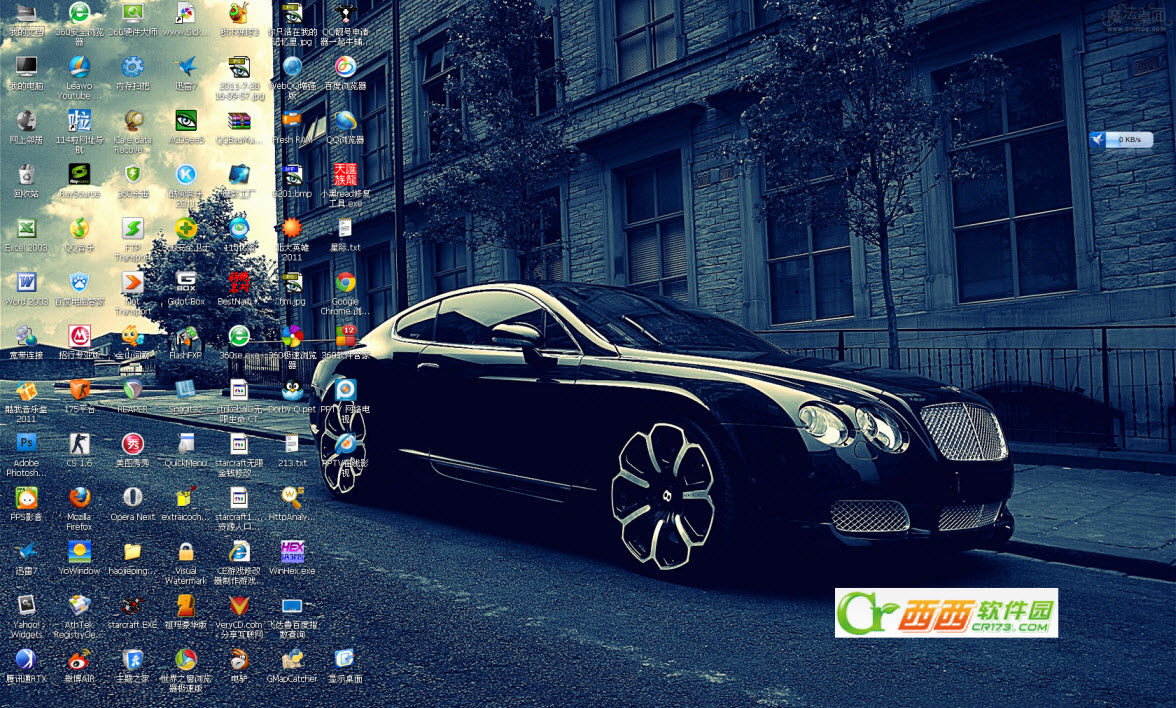1176x708 pixels.
Task: Select the Gidot Box icon
Action: pos(186,282)
